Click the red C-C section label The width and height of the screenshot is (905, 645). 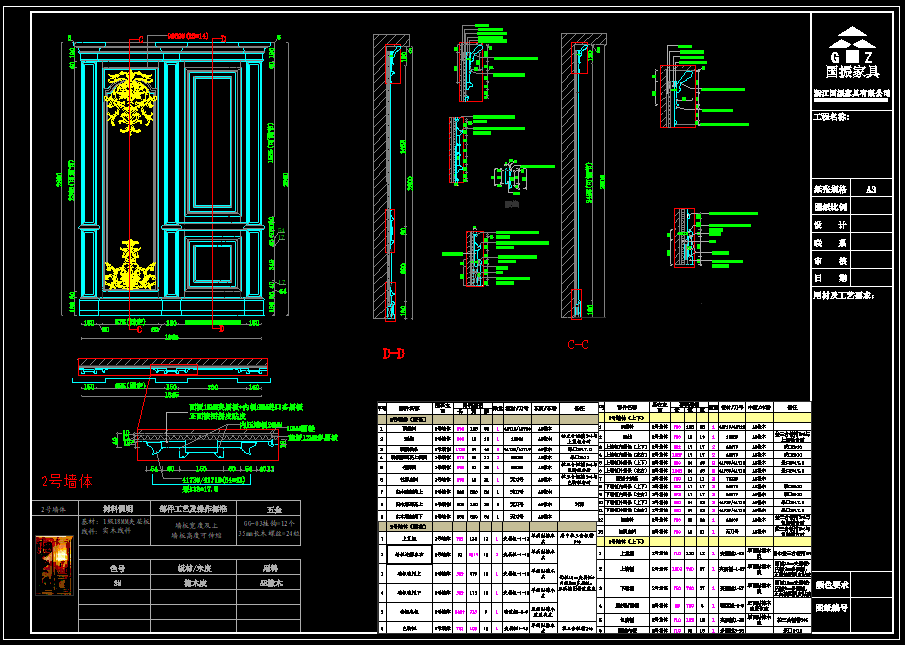(x=578, y=346)
